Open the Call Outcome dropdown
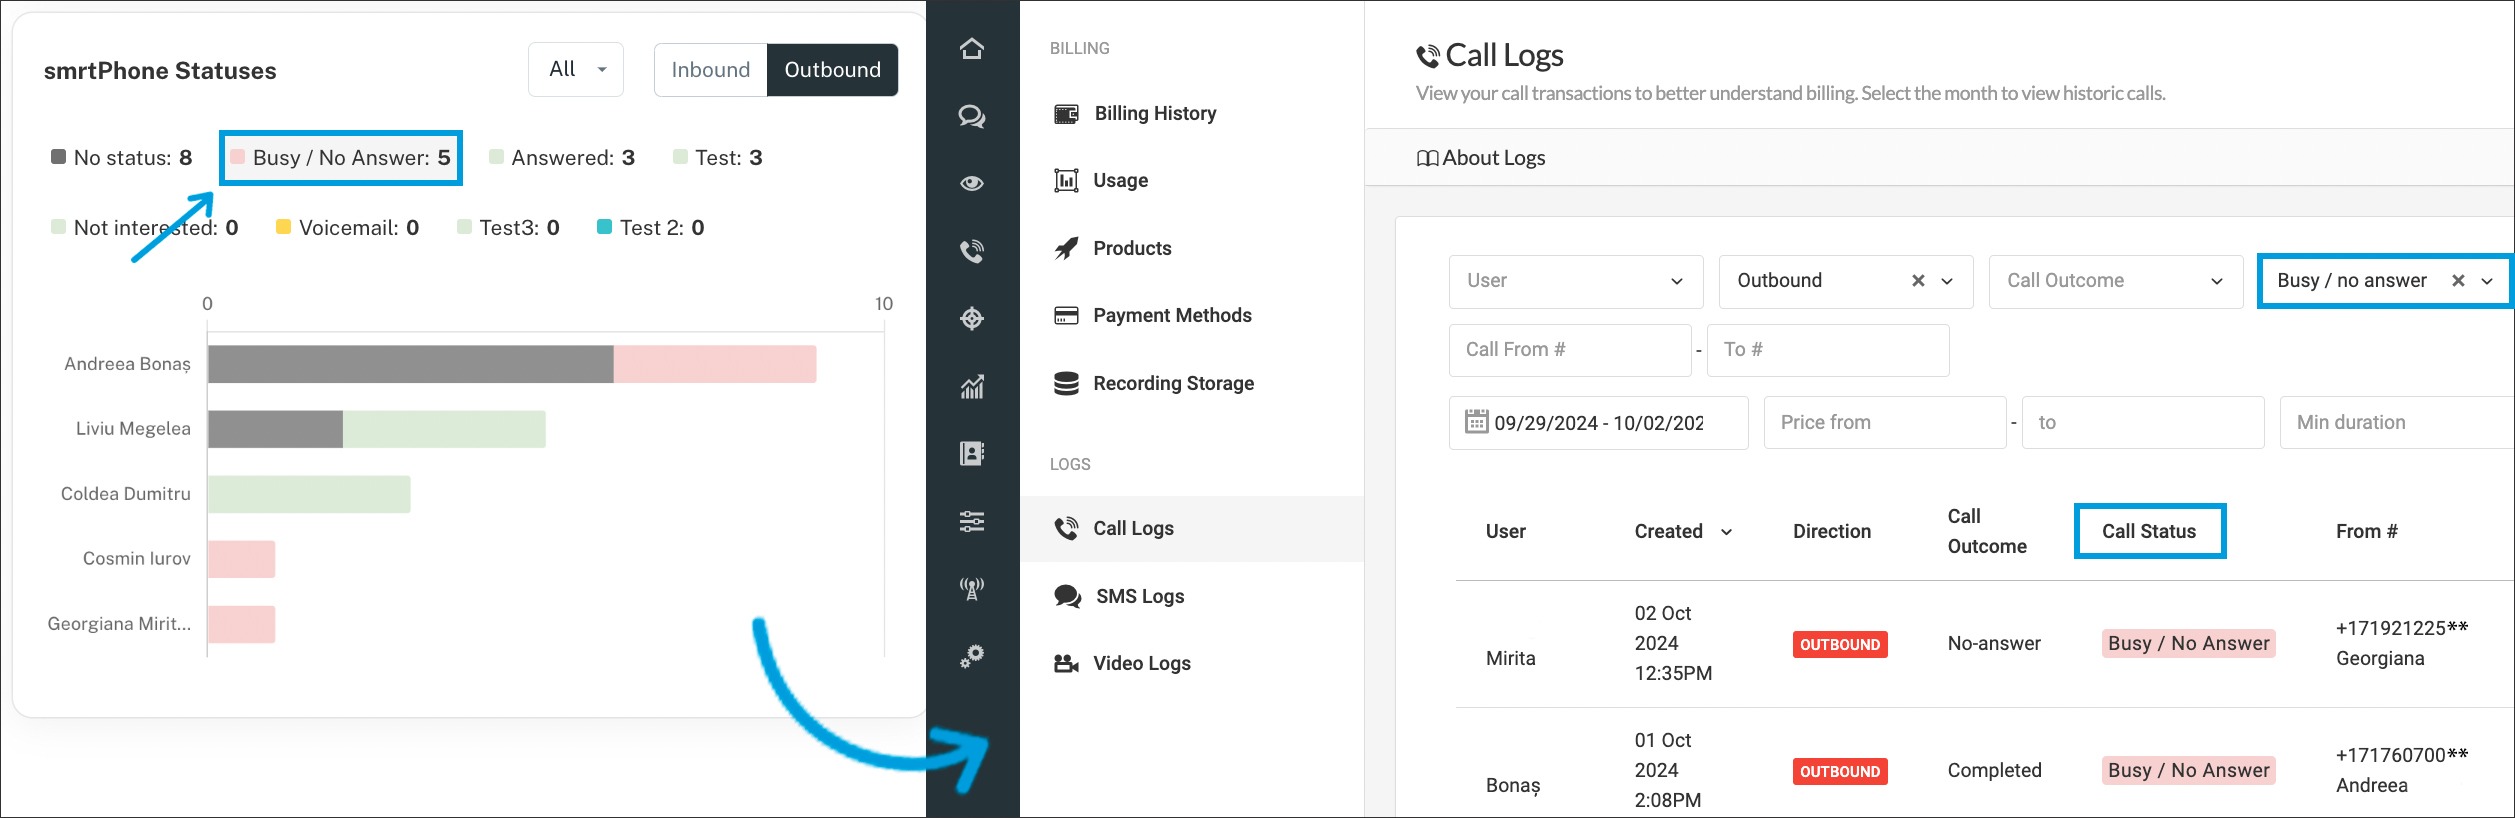 [x=2114, y=281]
